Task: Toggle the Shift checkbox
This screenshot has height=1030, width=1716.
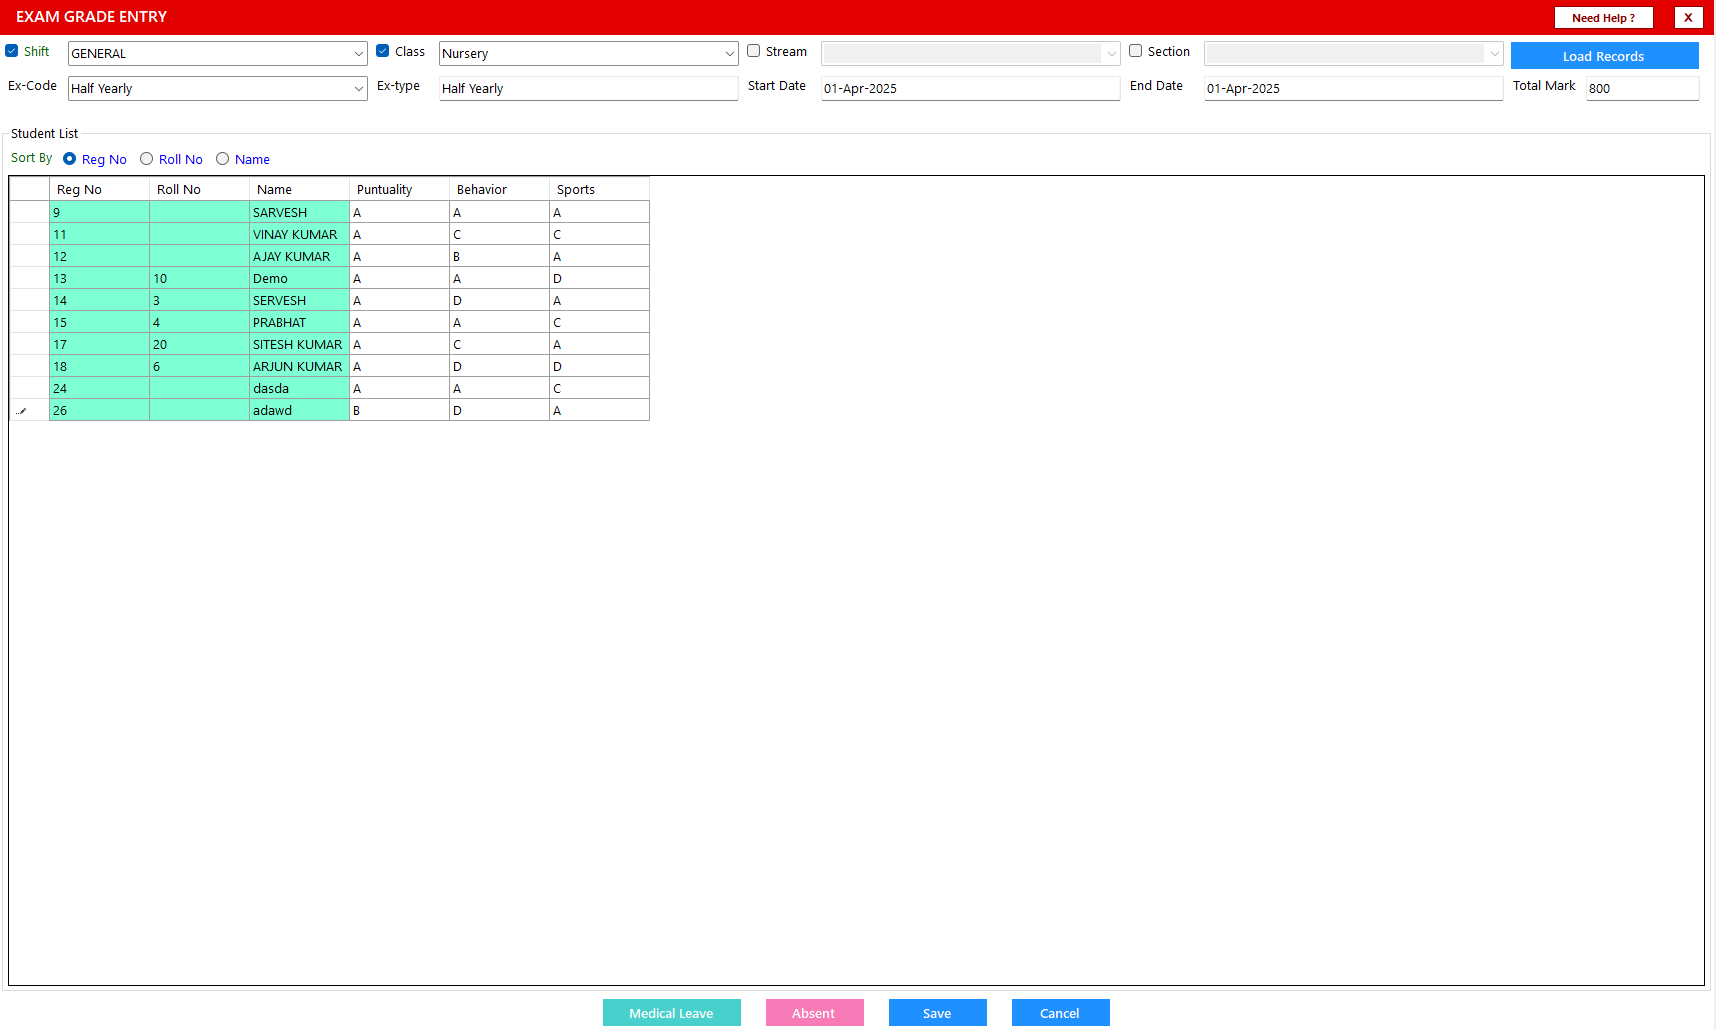Action: pos(12,51)
